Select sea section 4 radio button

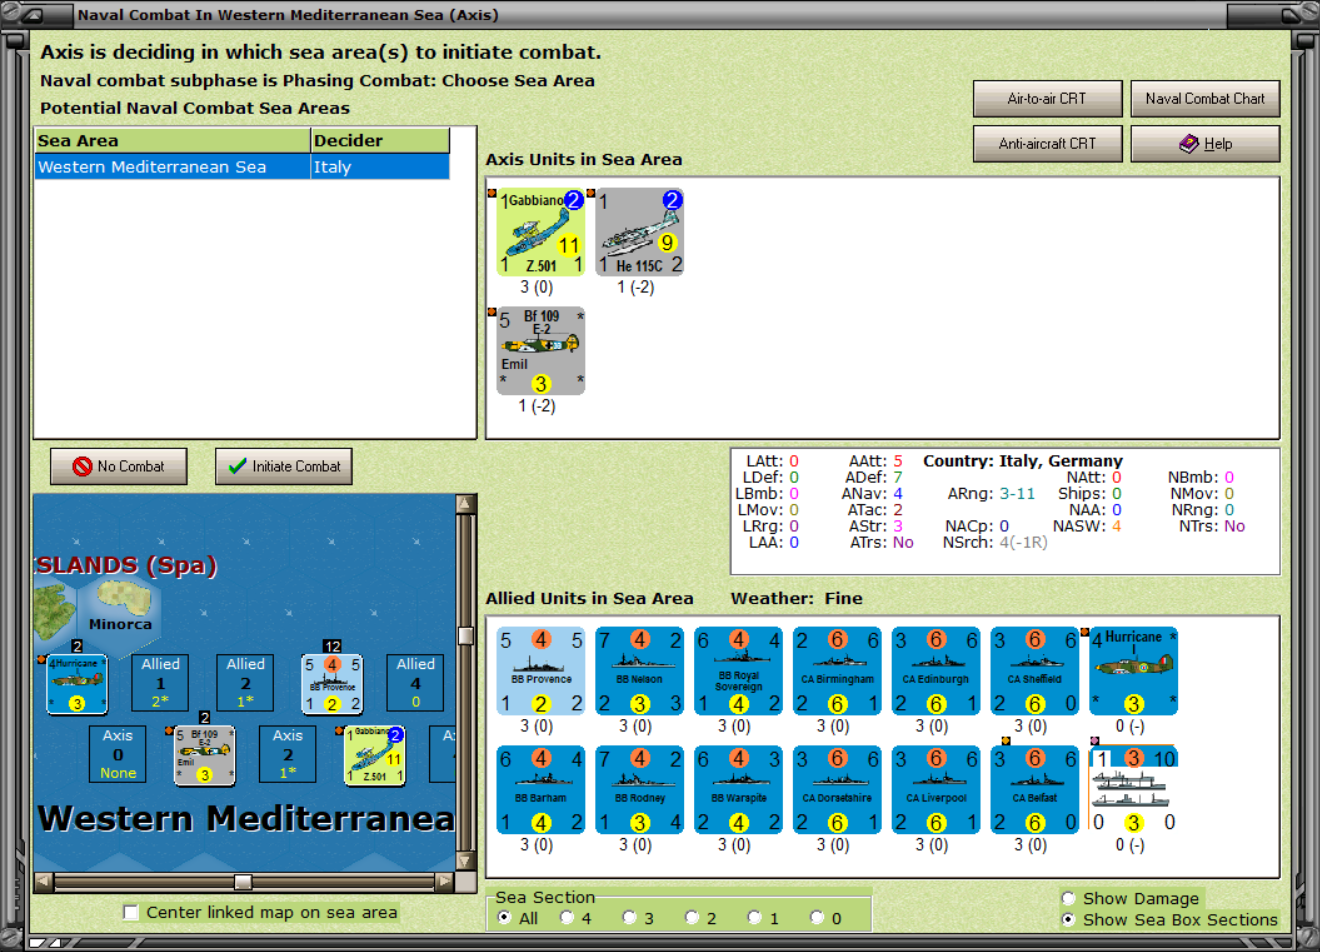567,918
